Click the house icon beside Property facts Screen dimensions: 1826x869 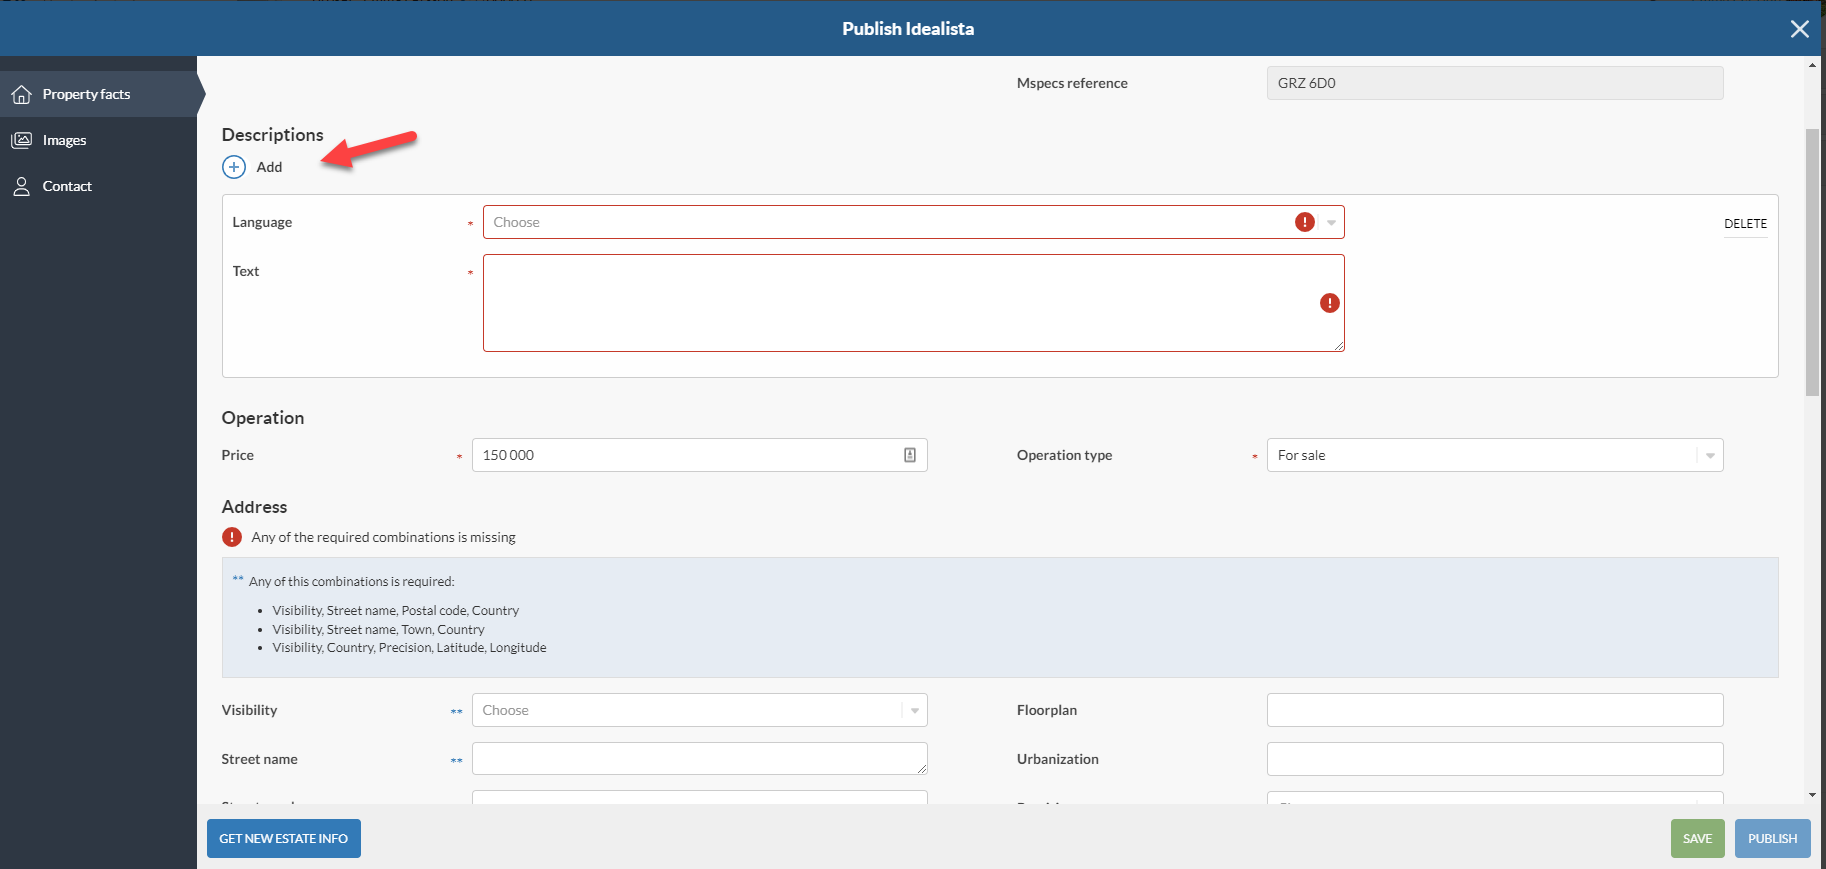[x=21, y=94]
